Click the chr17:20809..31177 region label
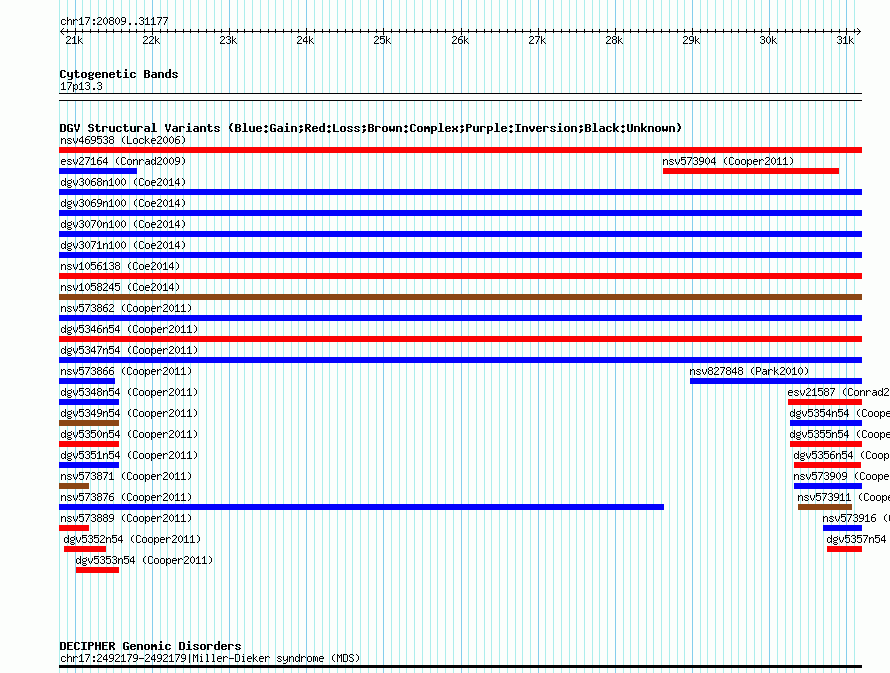The height and width of the screenshot is (673, 890). tap(114, 22)
